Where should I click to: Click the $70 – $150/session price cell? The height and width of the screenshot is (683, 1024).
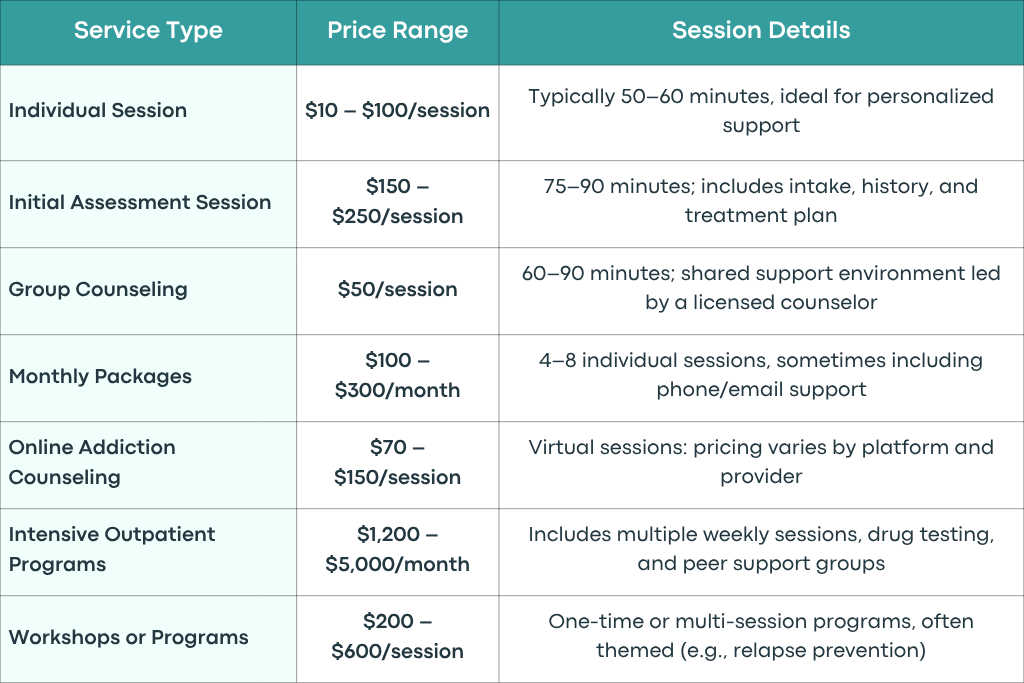click(398, 462)
